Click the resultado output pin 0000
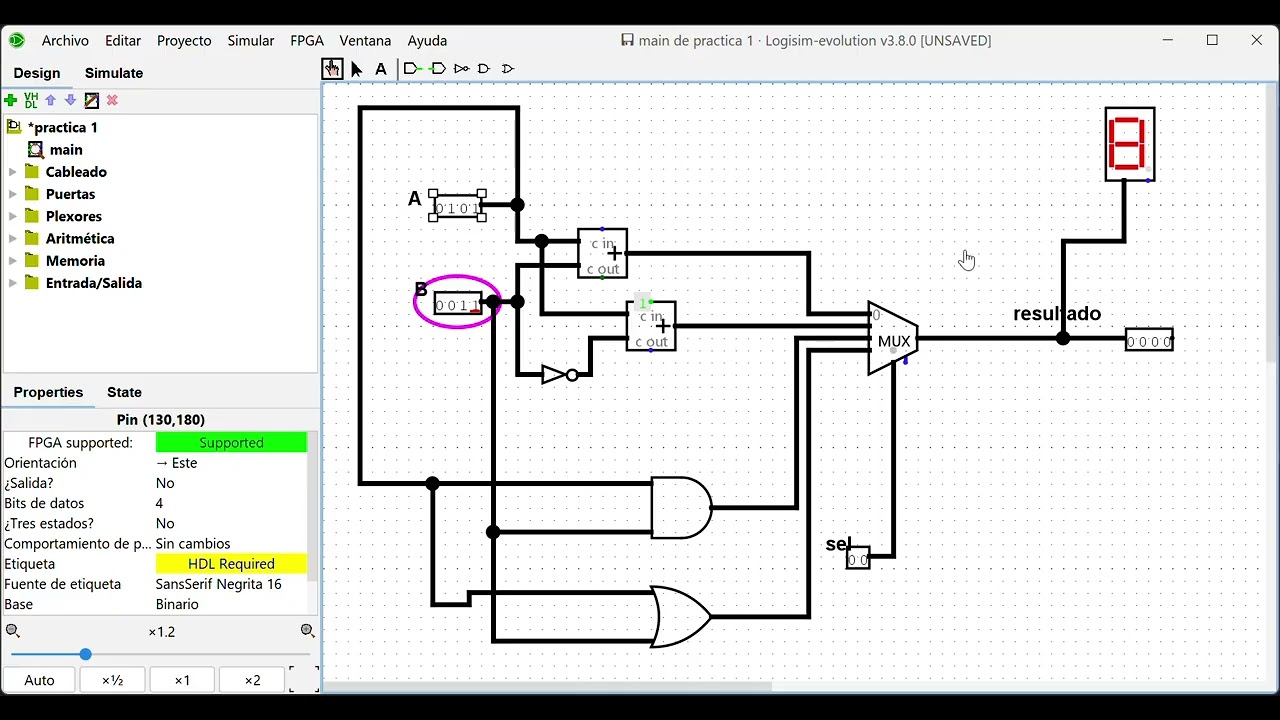 (1149, 340)
